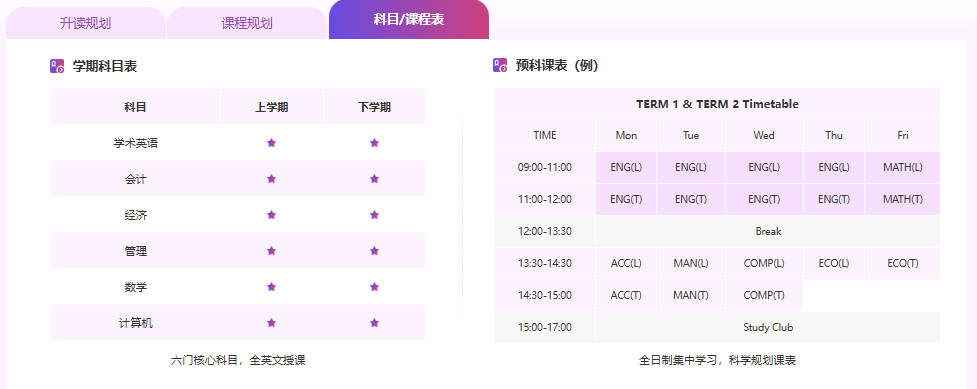Click the ECO(L) cell
The width and height of the screenshot is (977, 389).
coord(834,263)
